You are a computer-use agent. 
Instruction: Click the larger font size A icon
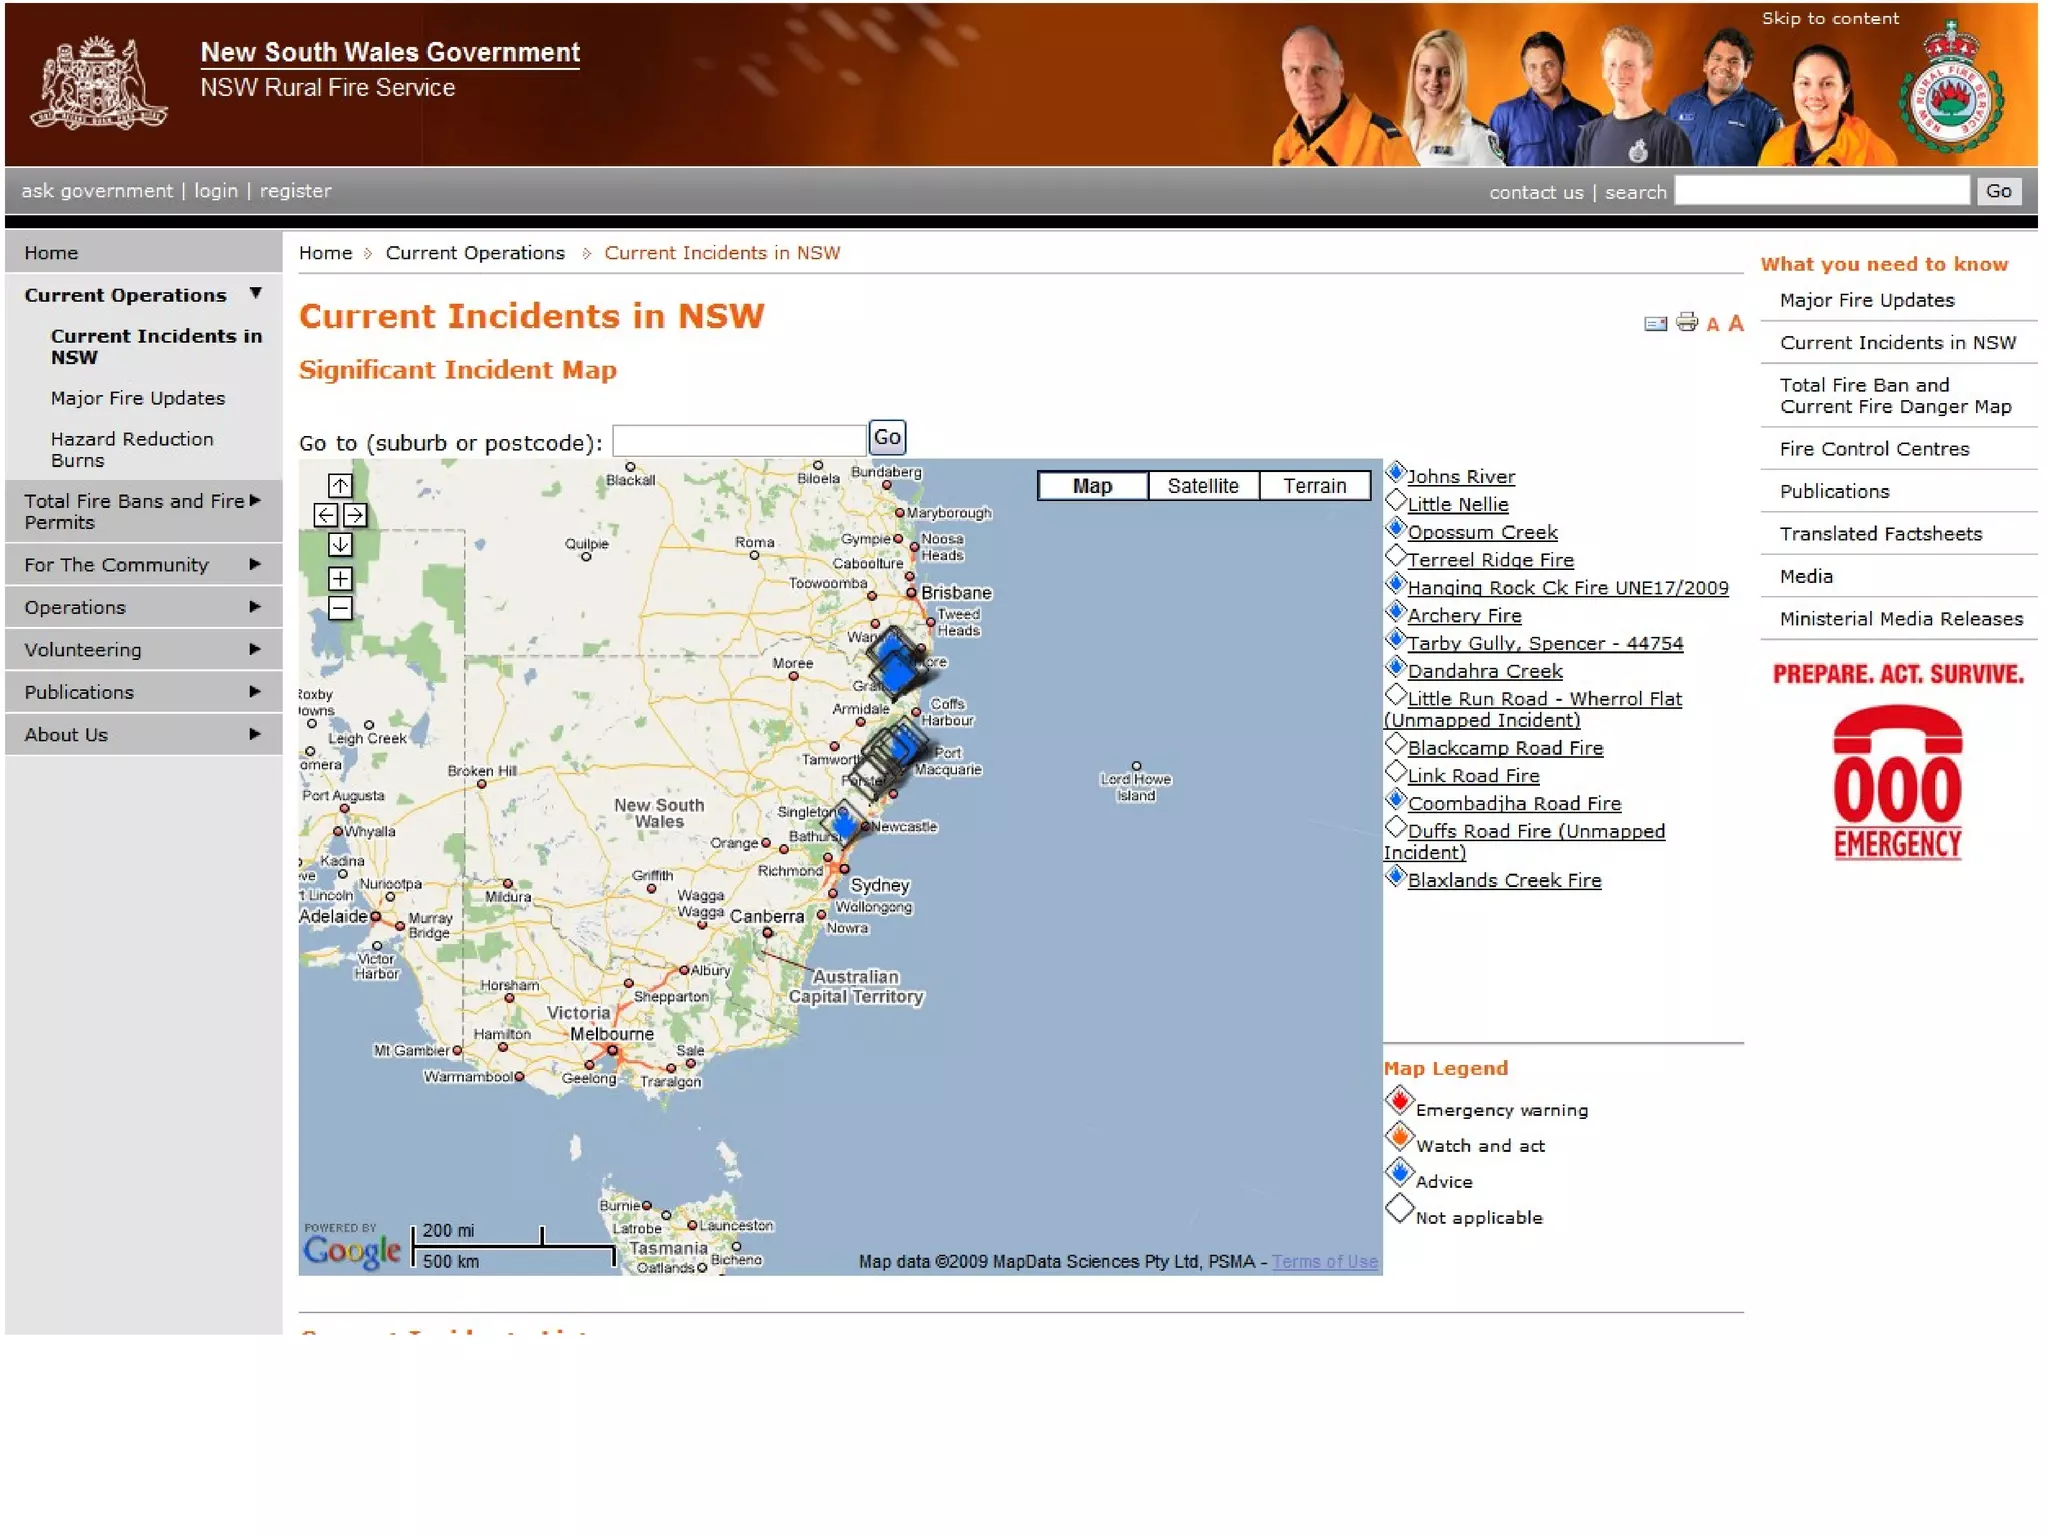(x=1736, y=323)
